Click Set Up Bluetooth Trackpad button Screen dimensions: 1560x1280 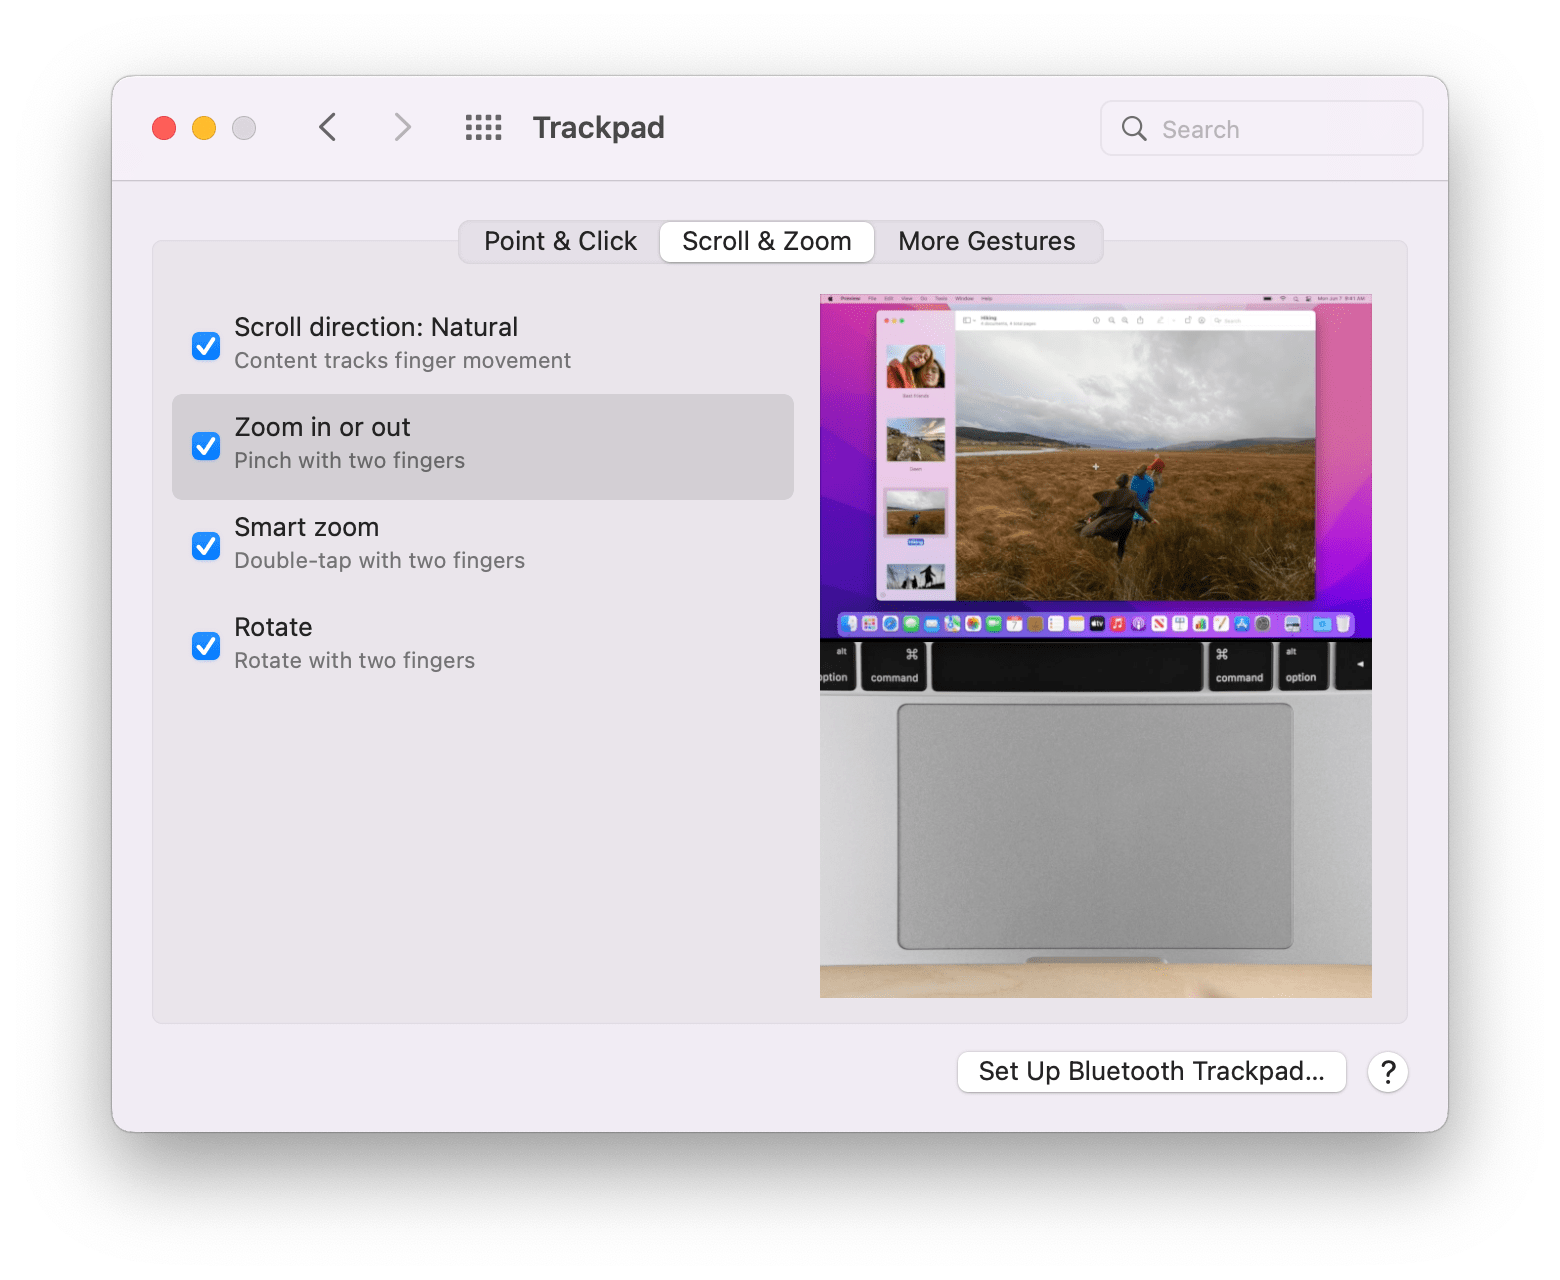point(1151,1071)
